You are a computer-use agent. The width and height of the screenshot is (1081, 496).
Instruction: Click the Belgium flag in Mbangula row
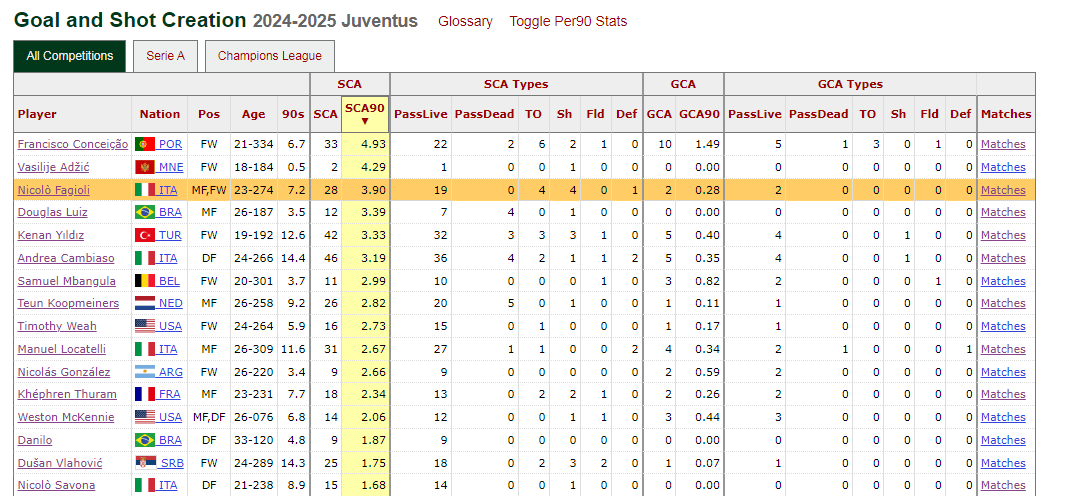[x=145, y=281]
